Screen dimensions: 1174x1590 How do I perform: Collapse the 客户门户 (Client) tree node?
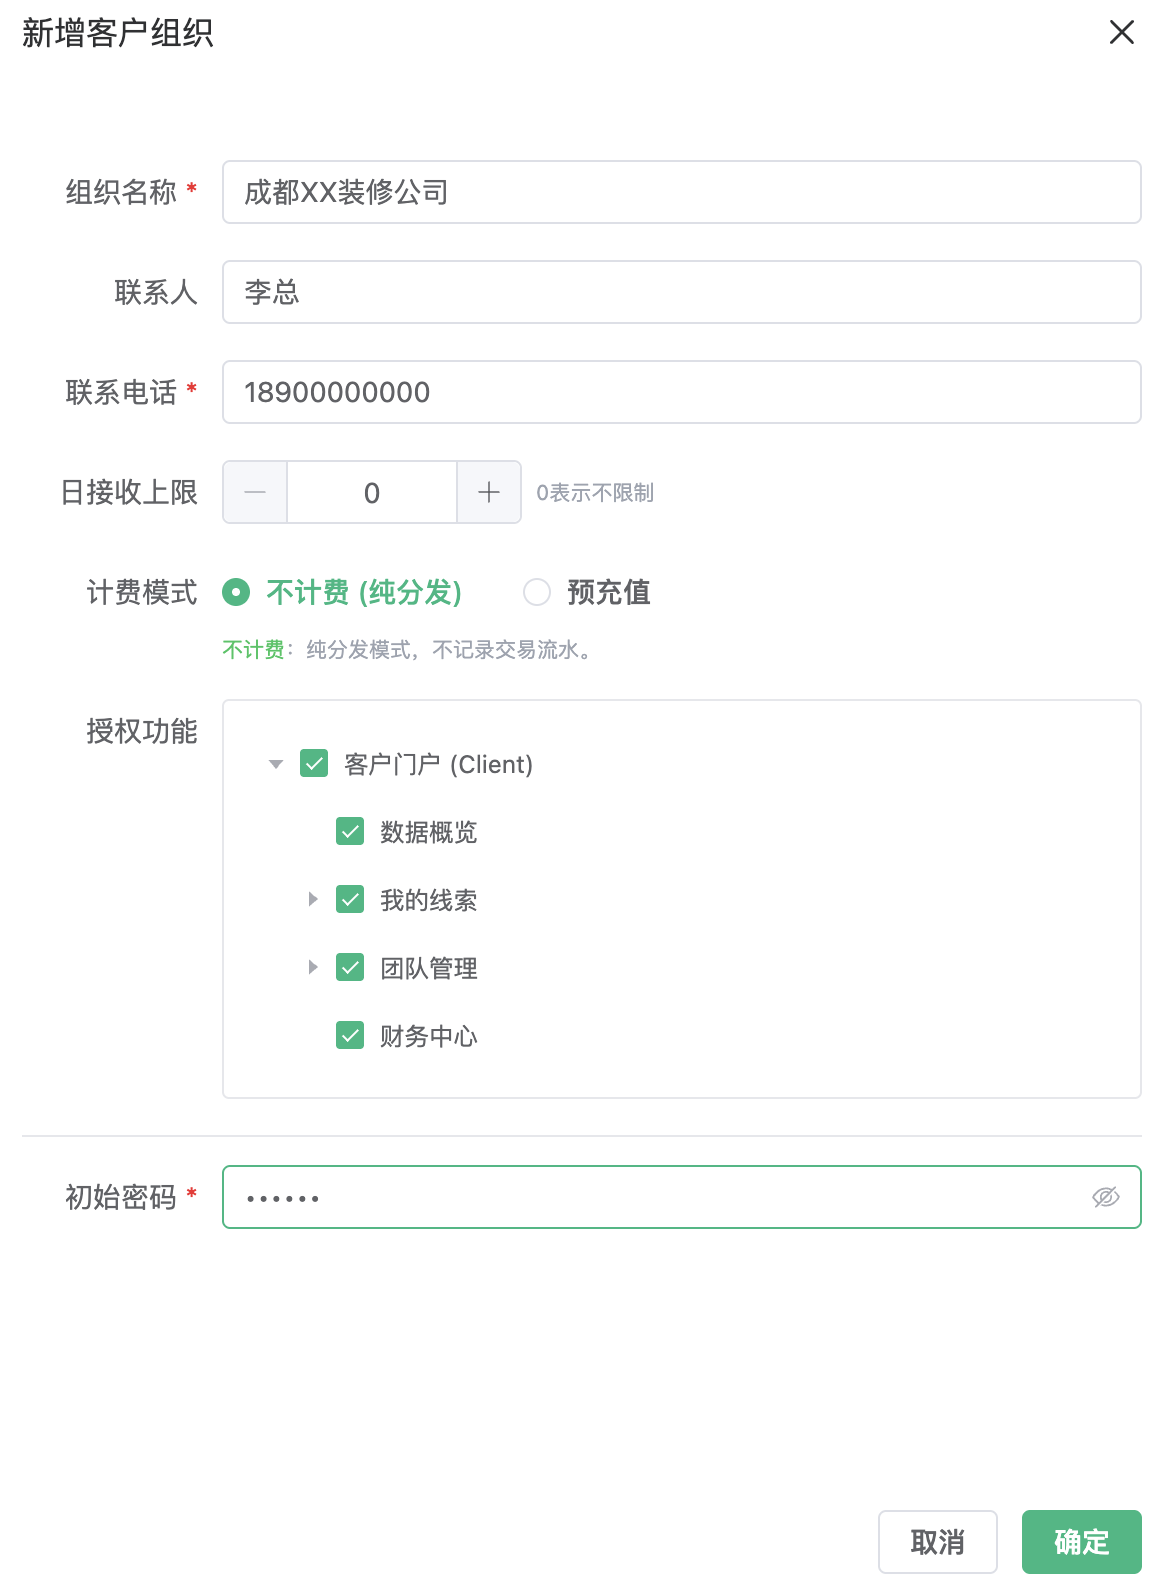coord(276,765)
